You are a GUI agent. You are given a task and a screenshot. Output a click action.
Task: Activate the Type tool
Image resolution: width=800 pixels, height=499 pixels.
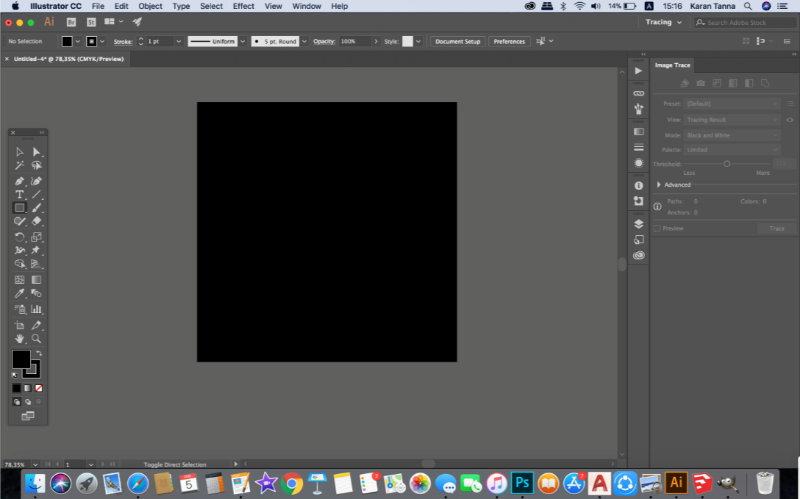pyautogui.click(x=19, y=194)
